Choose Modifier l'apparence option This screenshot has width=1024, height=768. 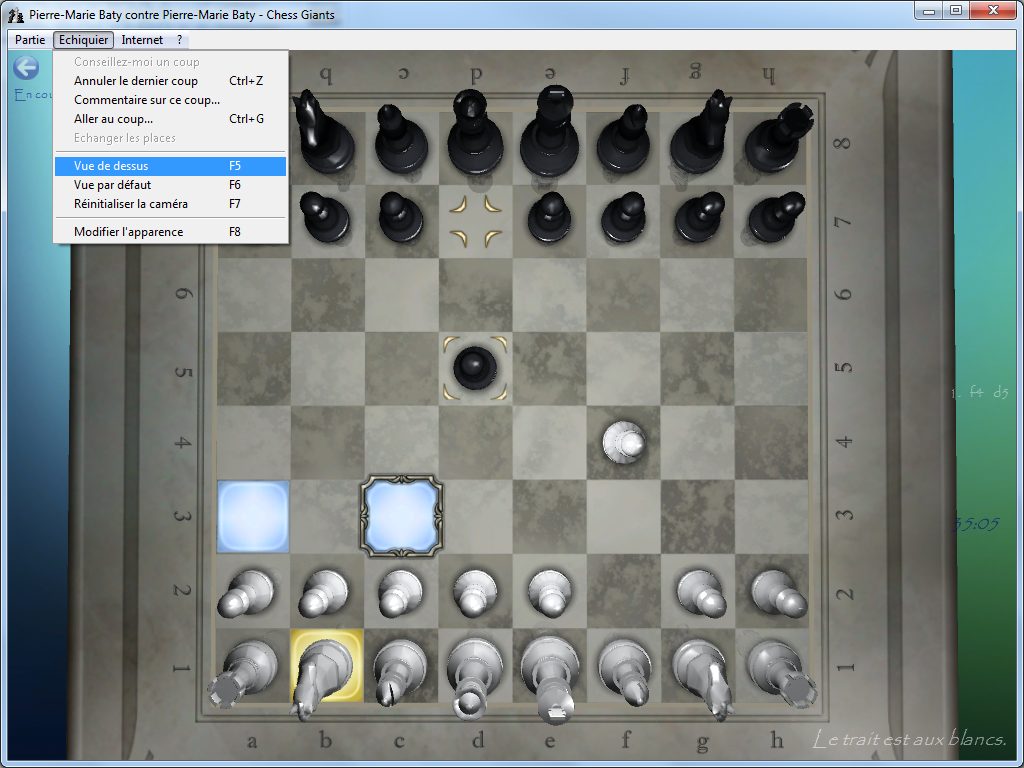pos(128,232)
